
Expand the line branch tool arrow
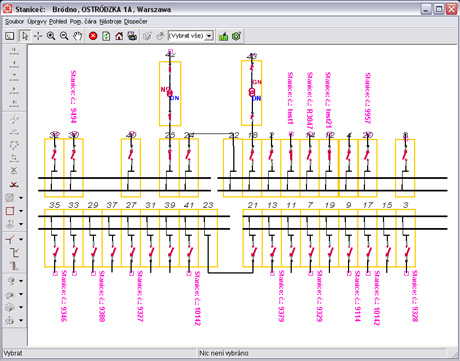click(21, 239)
